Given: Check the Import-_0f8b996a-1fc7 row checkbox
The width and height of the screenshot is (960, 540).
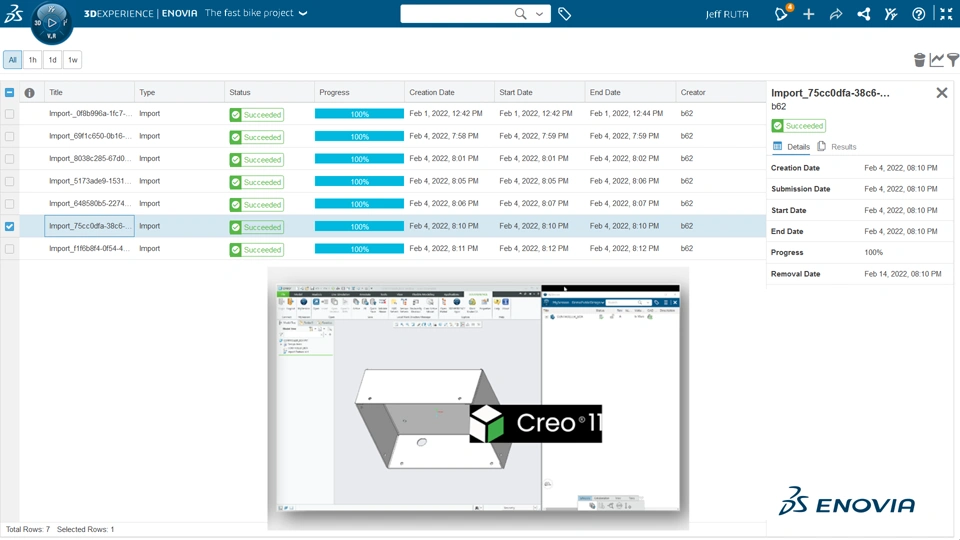Looking at the screenshot, I should [x=9, y=114].
